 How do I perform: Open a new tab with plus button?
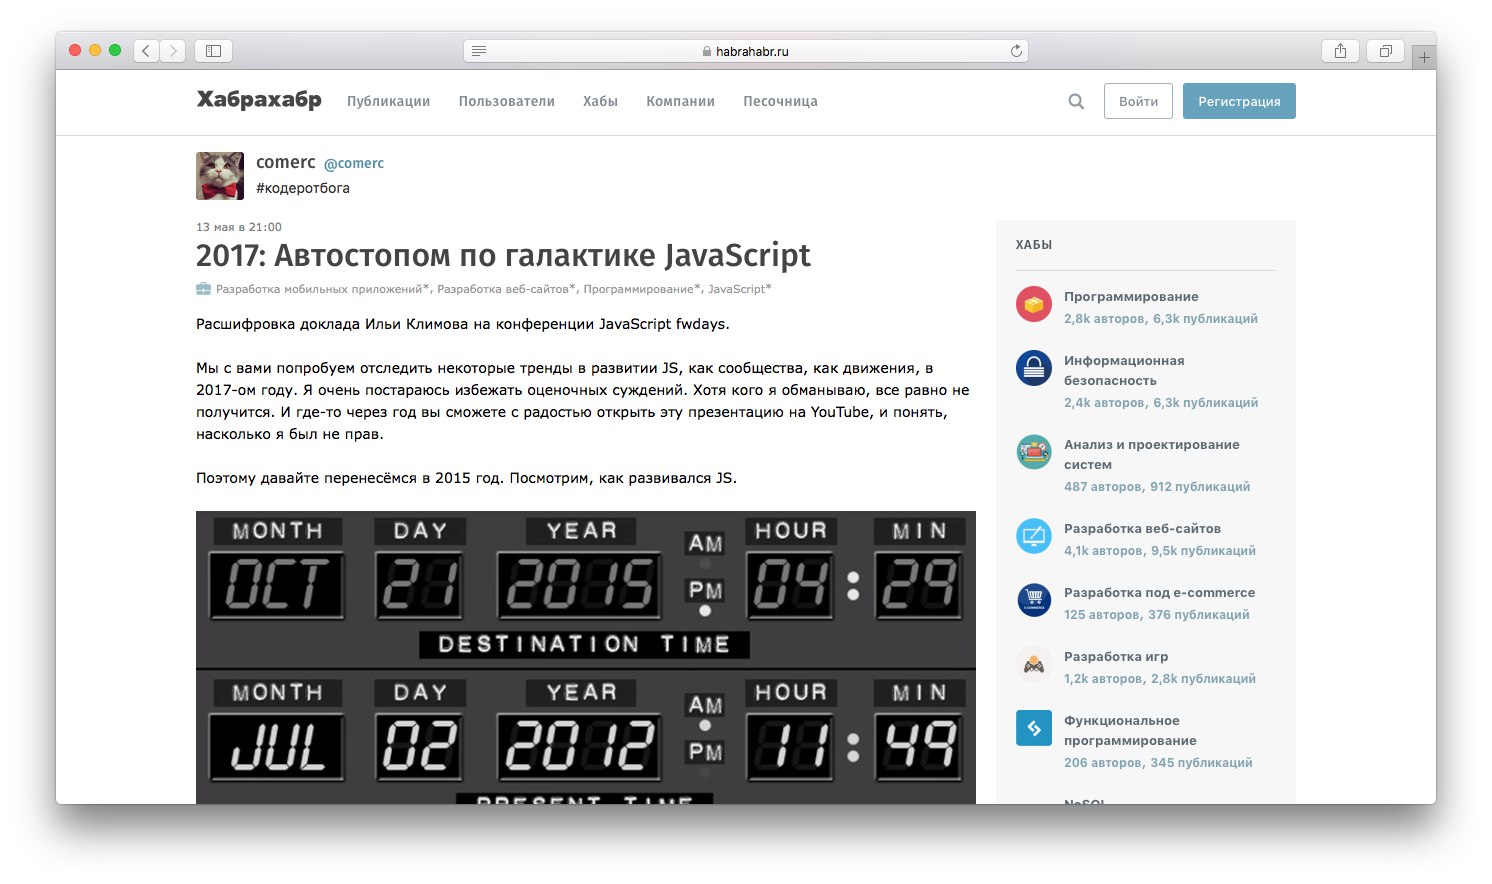tap(1424, 57)
